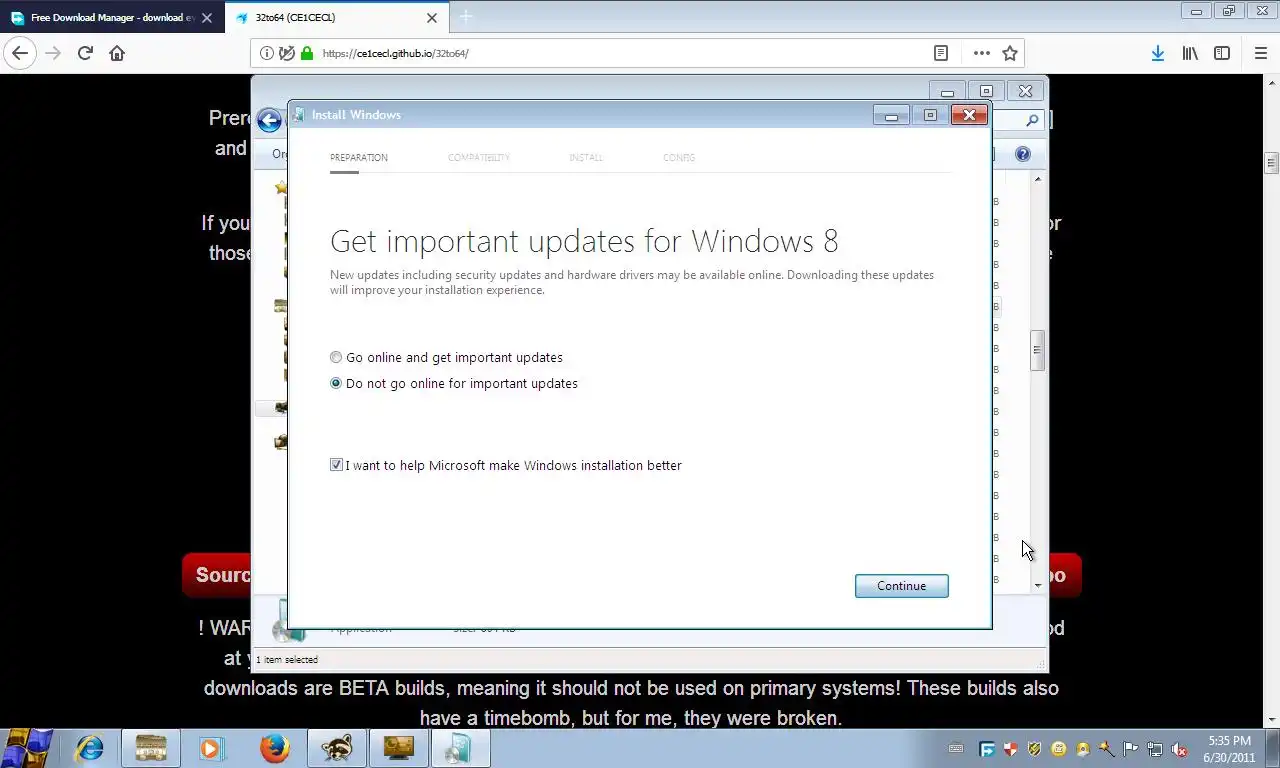Click the green secure padlock icon
The height and width of the screenshot is (768, 1280).
pos(307,53)
